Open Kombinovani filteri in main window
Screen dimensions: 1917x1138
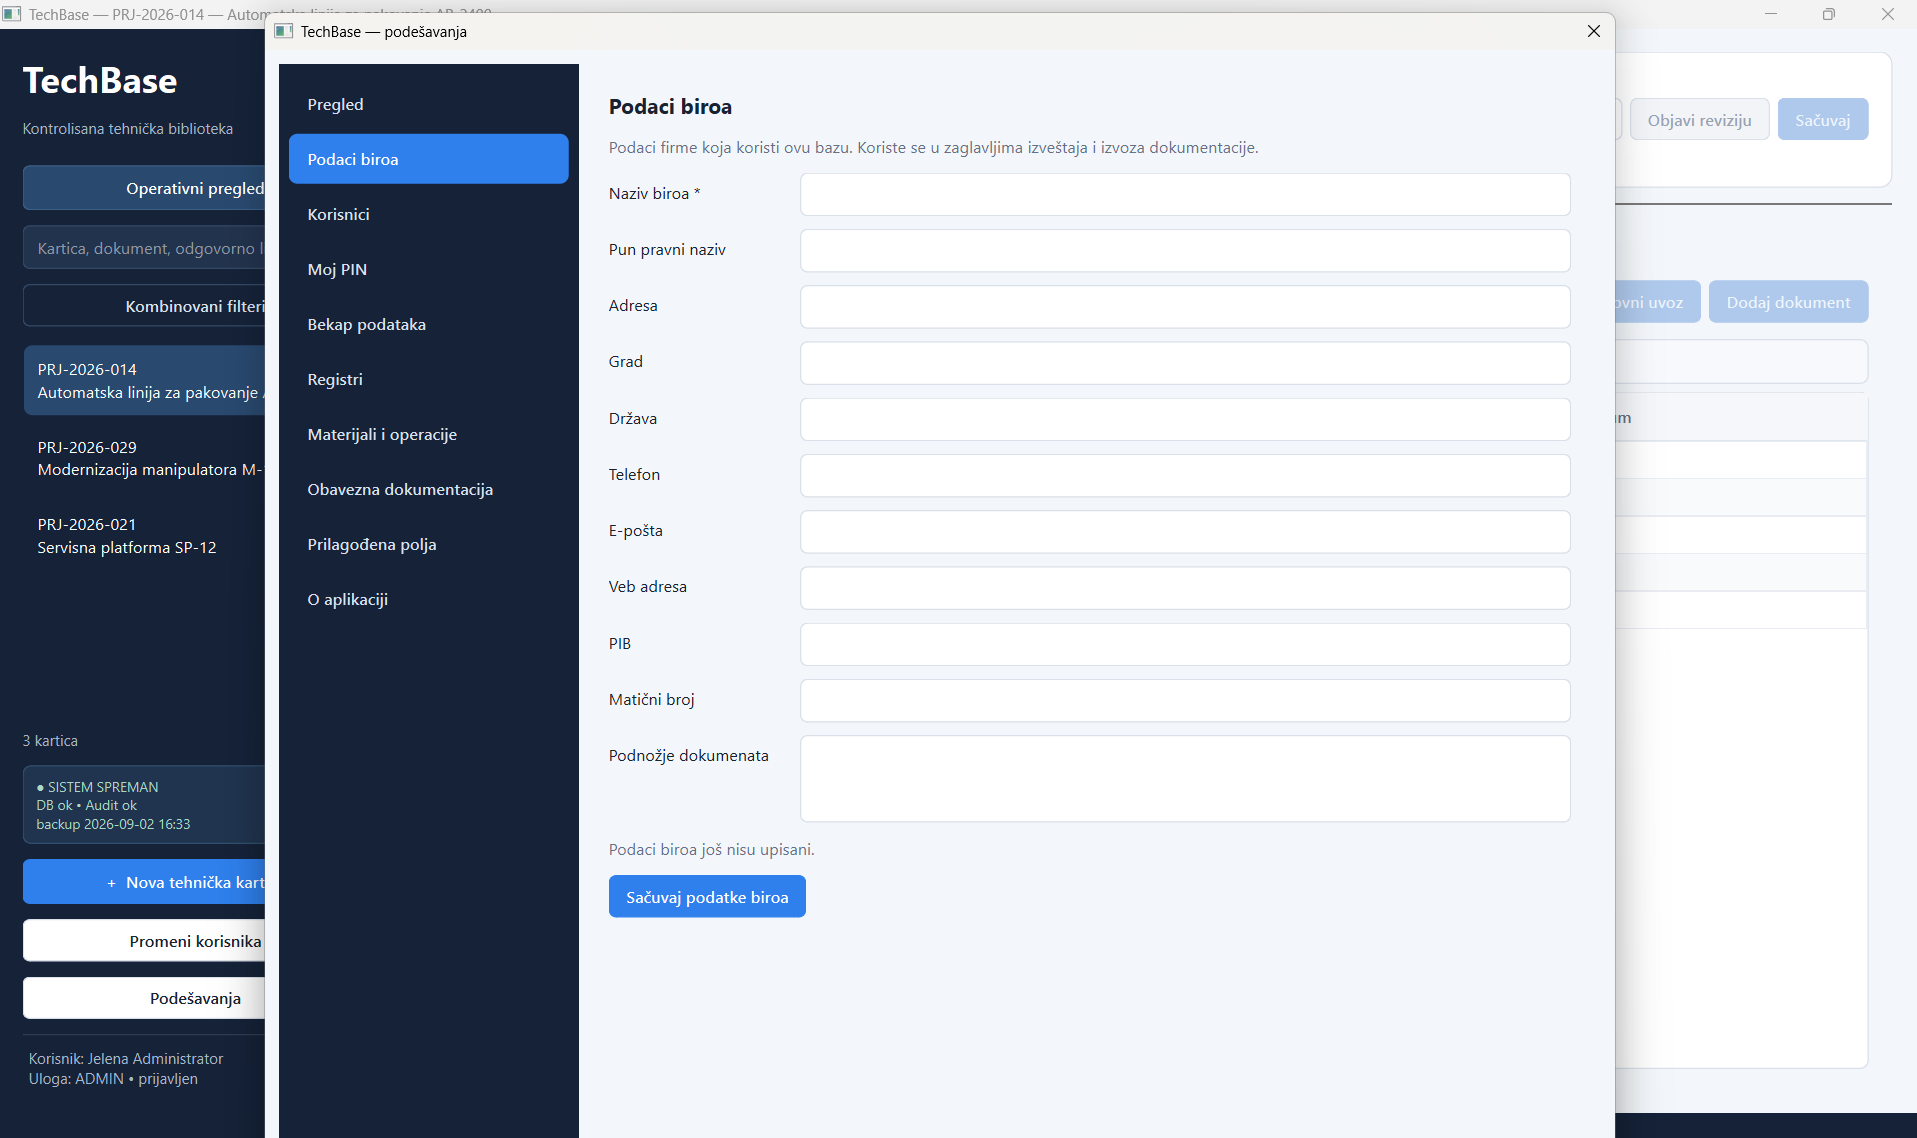click(x=144, y=306)
